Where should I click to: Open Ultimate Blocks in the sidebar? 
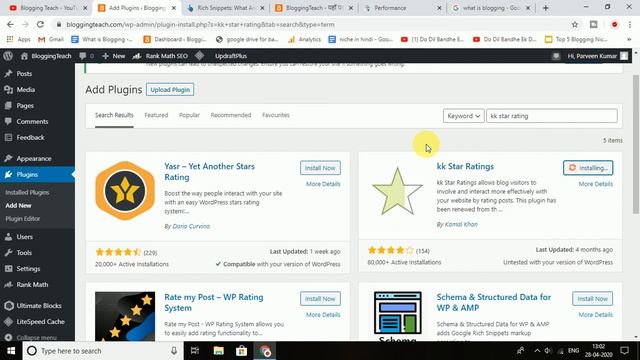pyautogui.click(x=39, y=306)
